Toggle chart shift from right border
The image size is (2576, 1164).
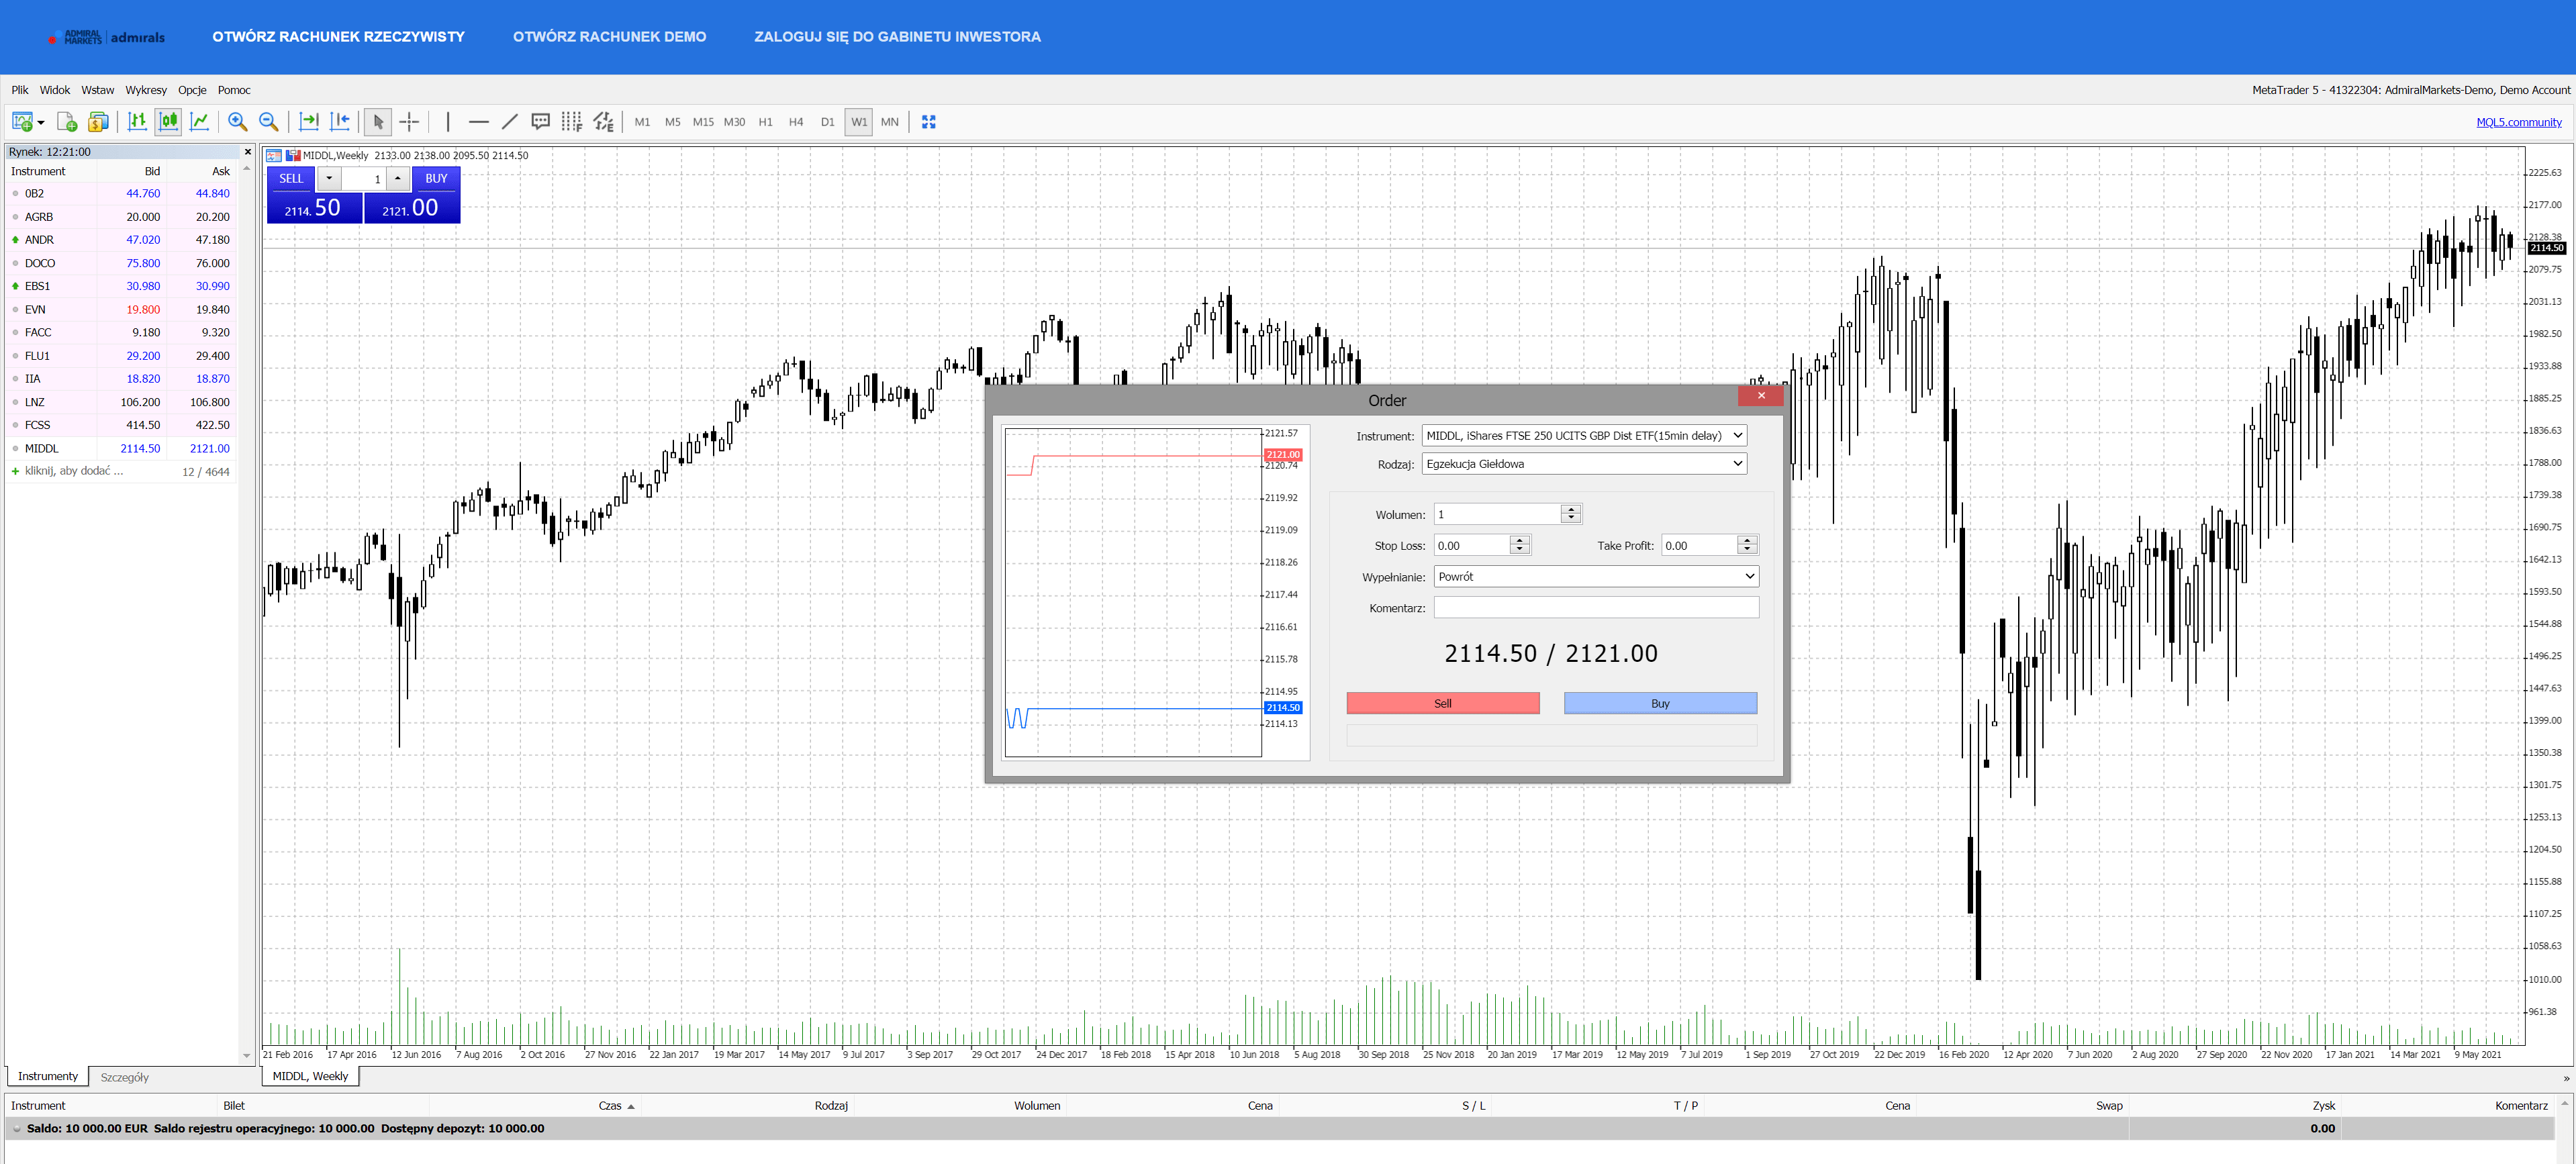[340, 122]
